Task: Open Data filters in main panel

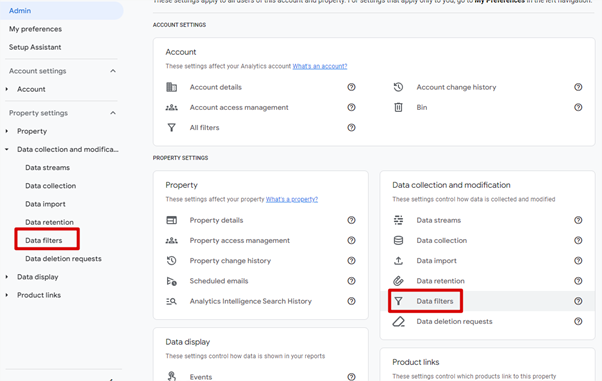Action: point(435,301)
